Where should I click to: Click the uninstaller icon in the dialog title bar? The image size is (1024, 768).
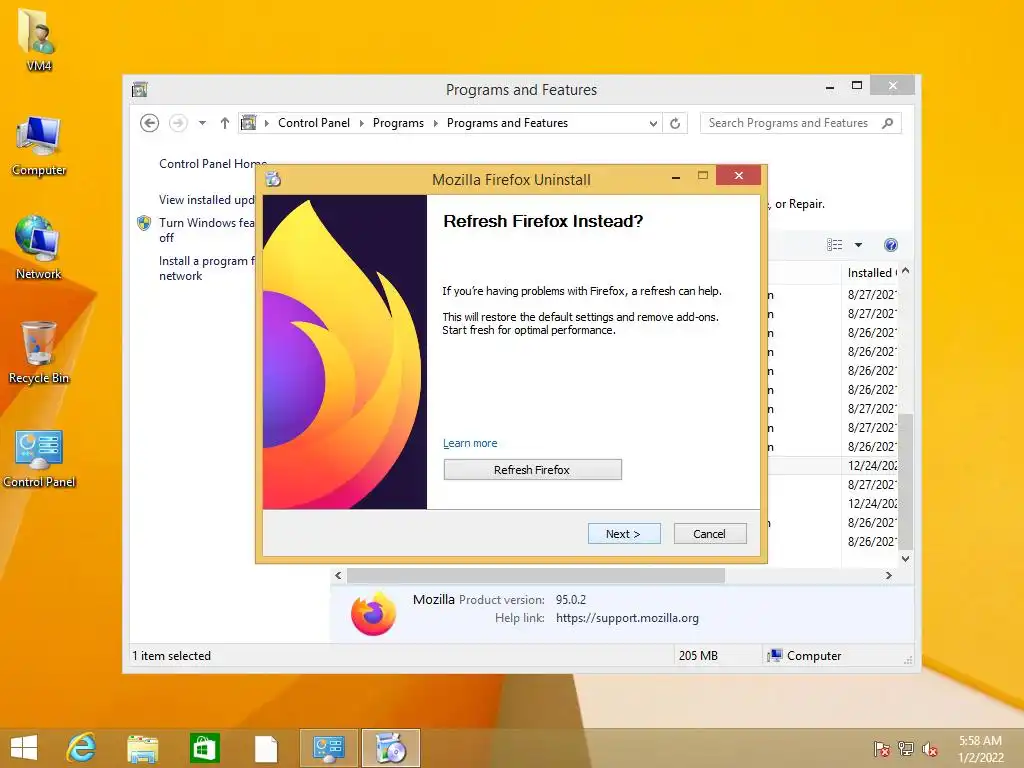tap(273, 179)
